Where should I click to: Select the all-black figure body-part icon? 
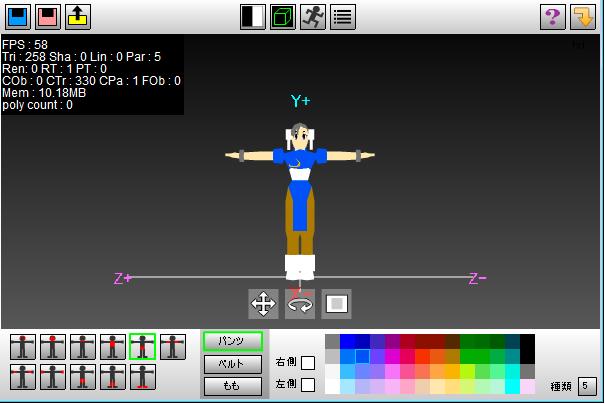(83, 347)
